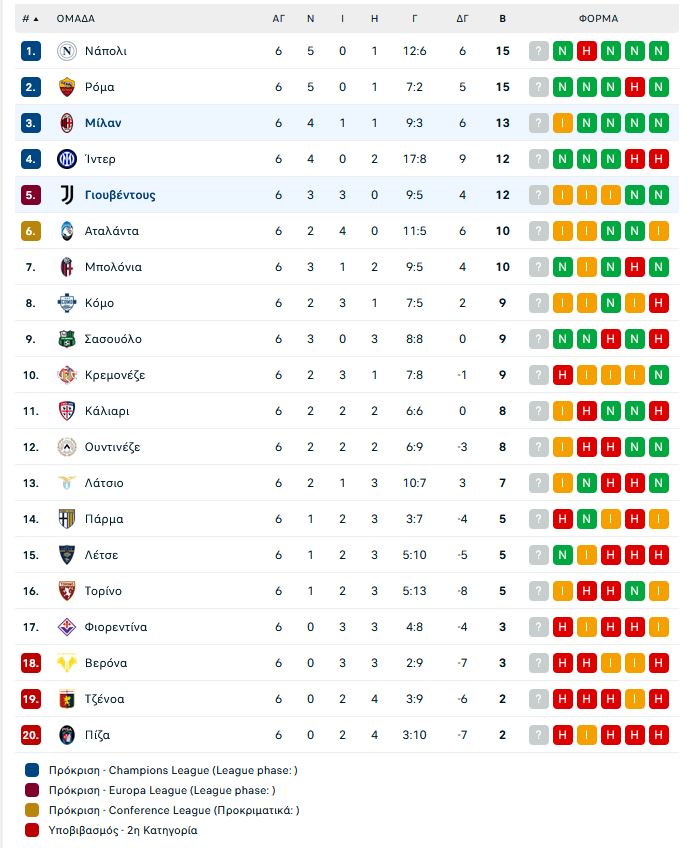Open the Γιουβέντους team page link
The height and width of the screenshot is (848, 690).
pyautogui.click(x=120, y=195)
